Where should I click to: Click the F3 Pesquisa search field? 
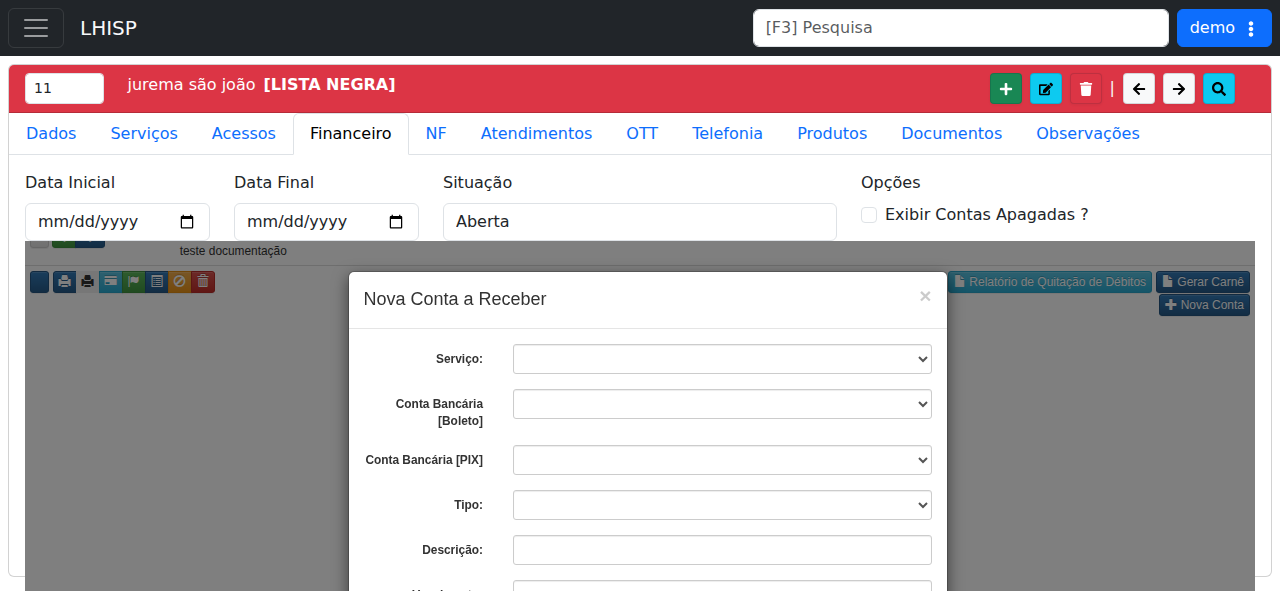tap(961, 28)
